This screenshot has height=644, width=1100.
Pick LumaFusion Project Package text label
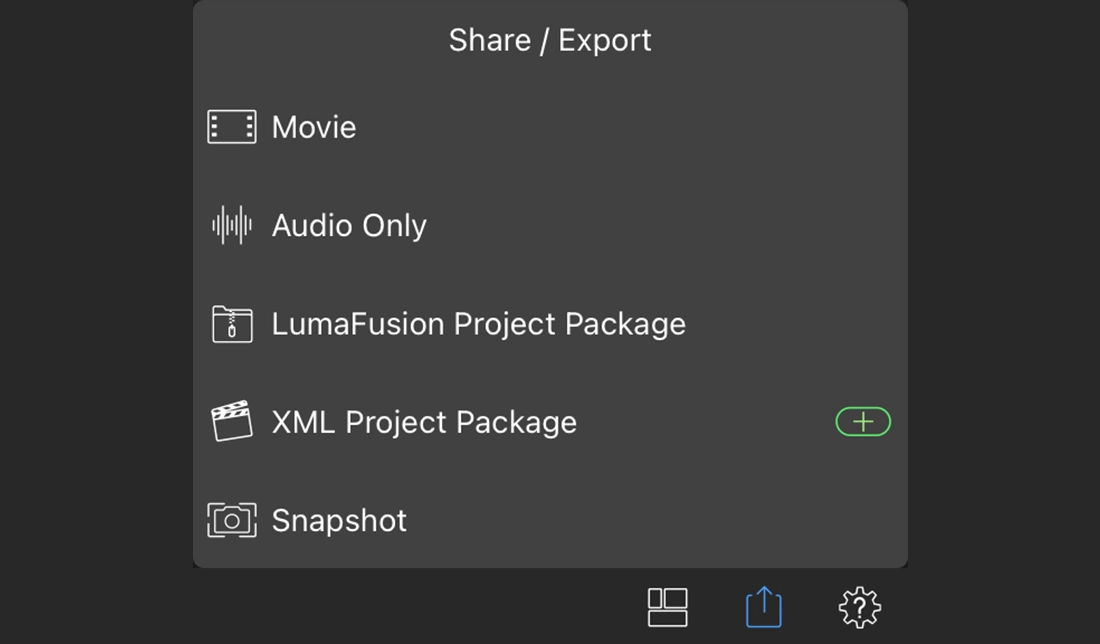[x=478, y=324]
